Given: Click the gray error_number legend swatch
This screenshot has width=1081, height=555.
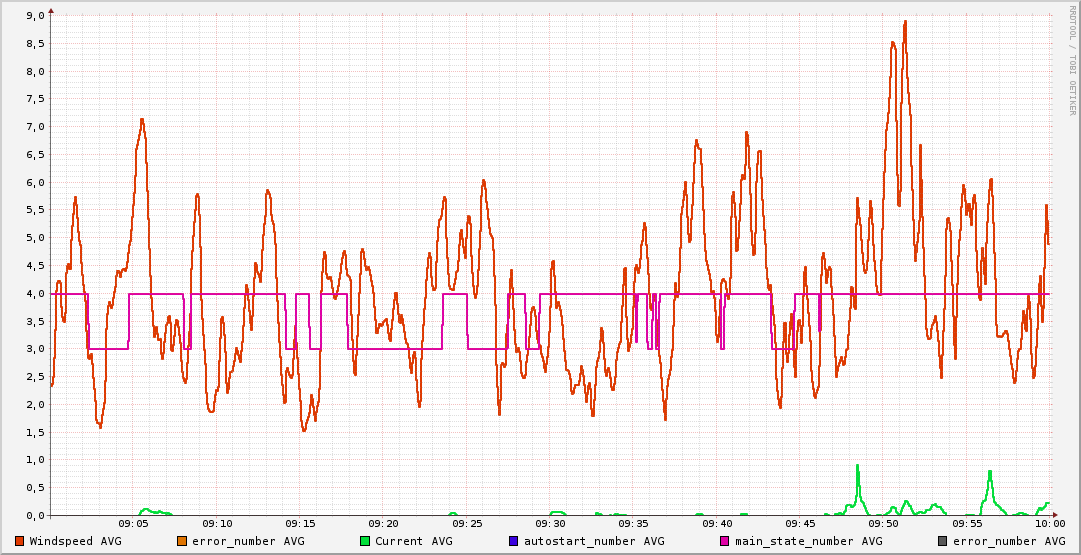Looking at the screenshot, I should pyautogui.click(x=942, y=541).
